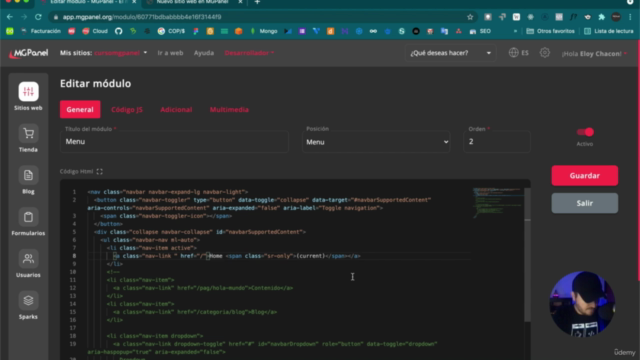Image resolution: width=640 pixels, height=360 pixels.
Task: Click the Código Html label
Action: pos(76,171)
